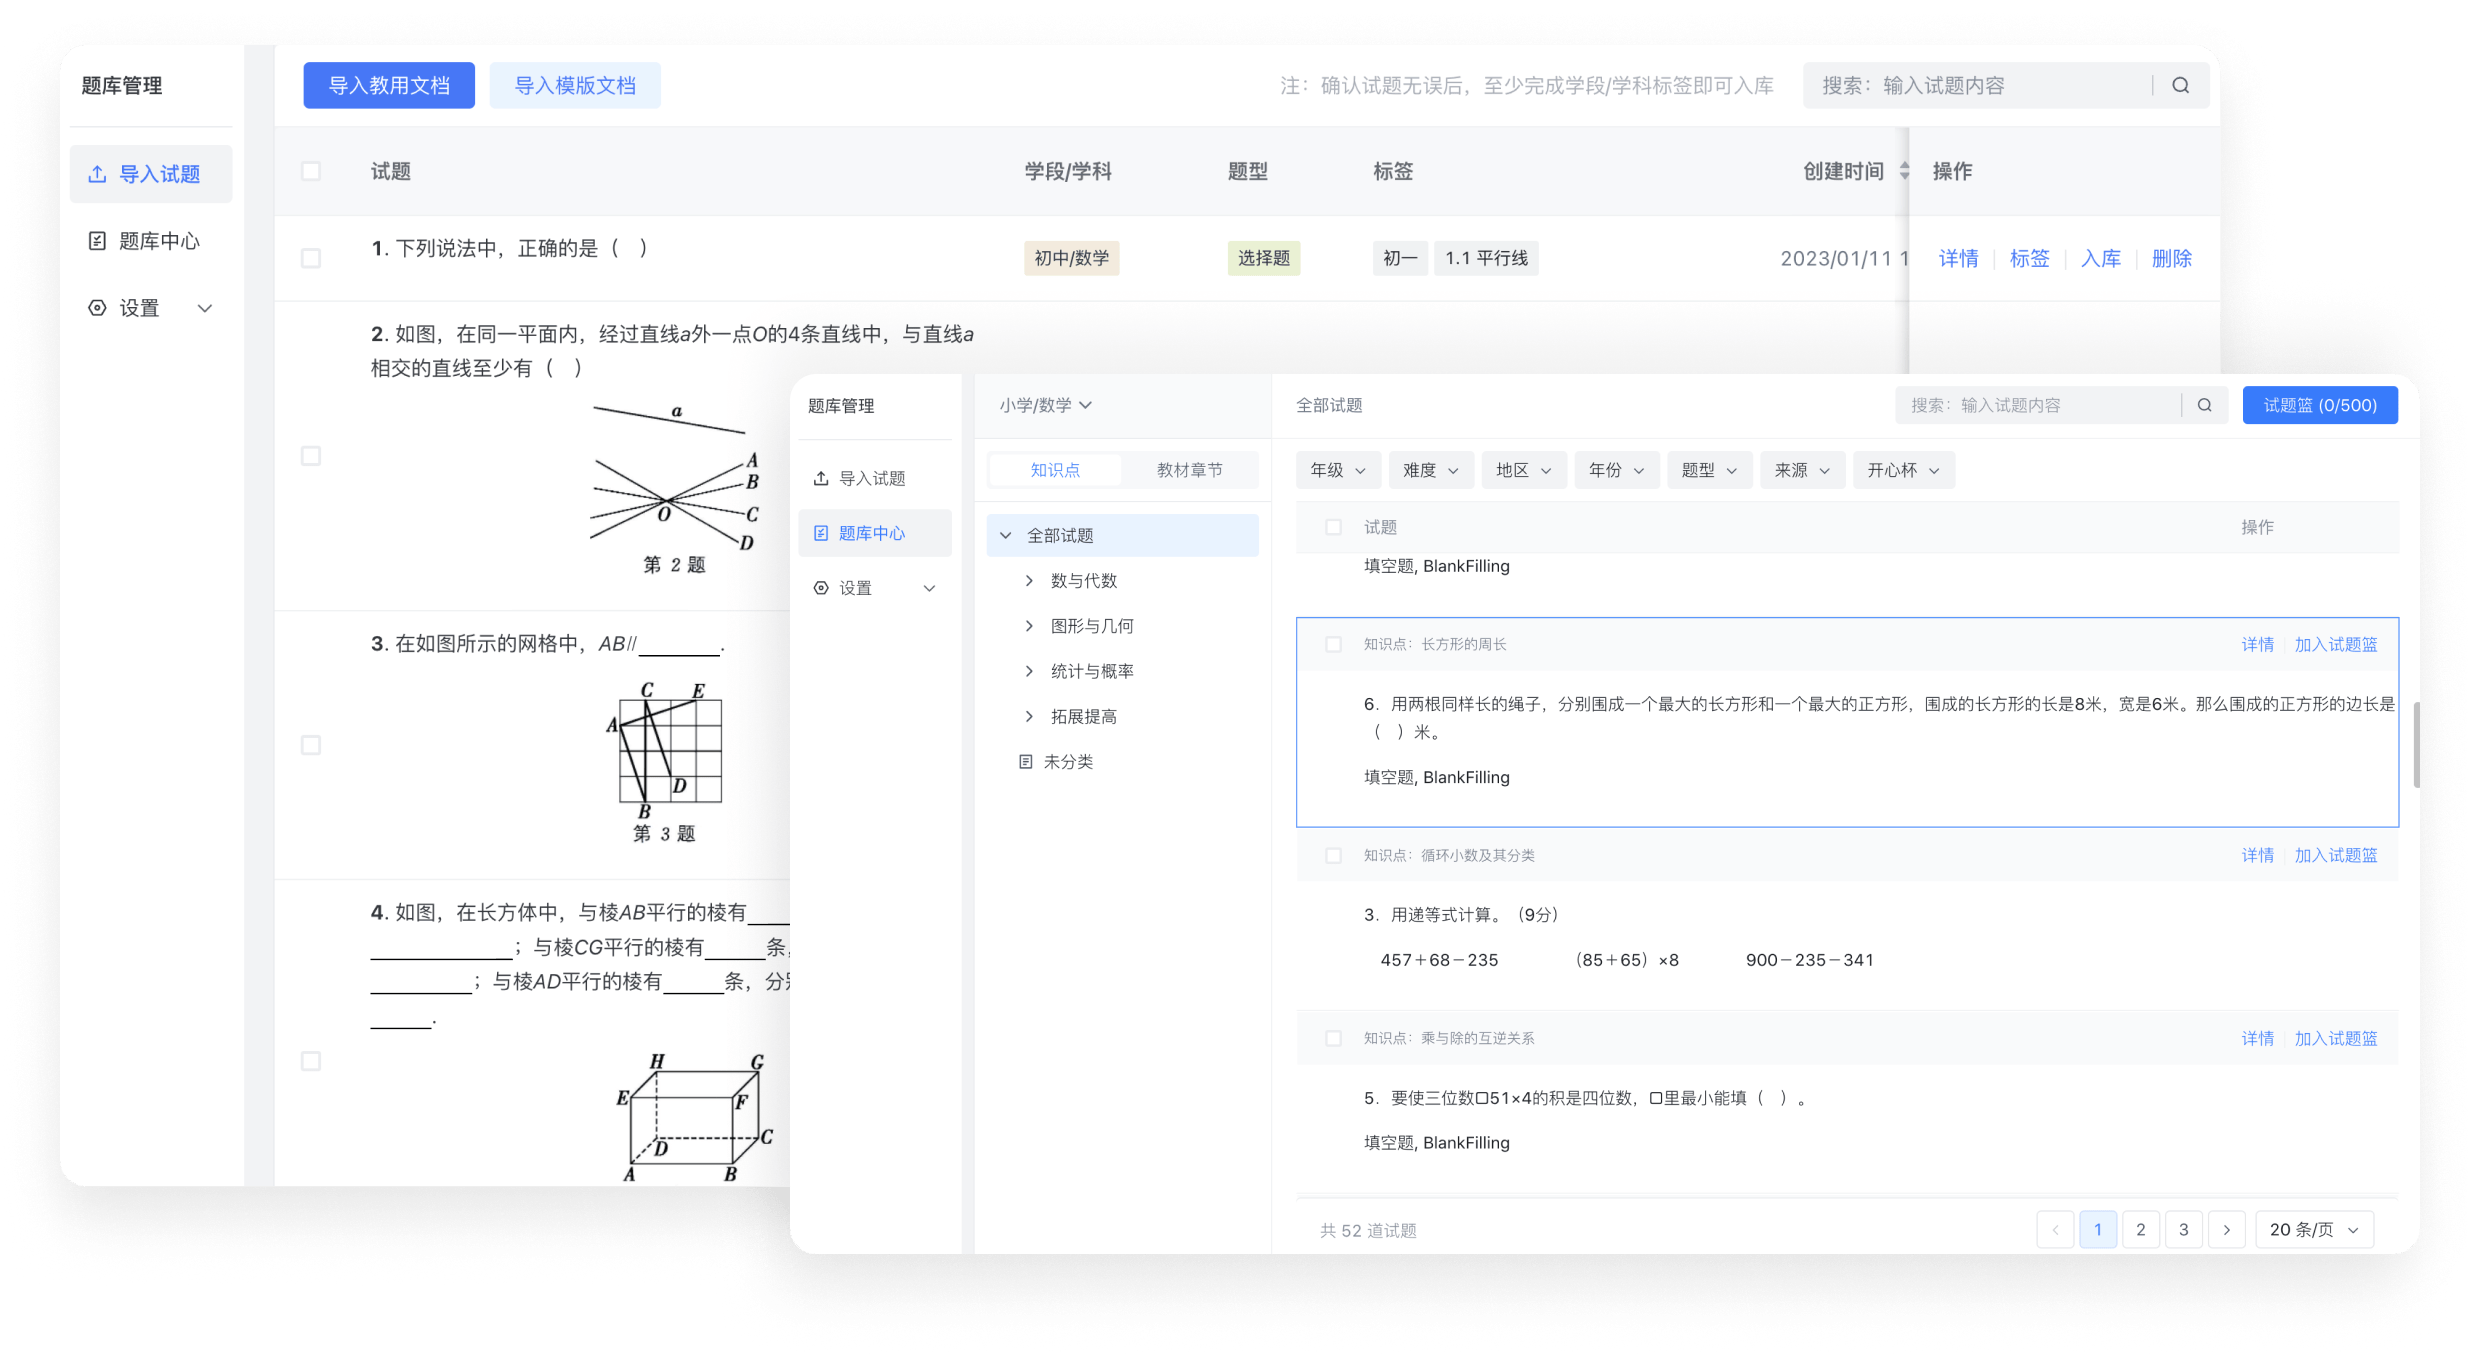This screenshot has width=2480, height=1354.
Task: Click the 创建时间 sort arrows icon
Action: point(1904,171)
